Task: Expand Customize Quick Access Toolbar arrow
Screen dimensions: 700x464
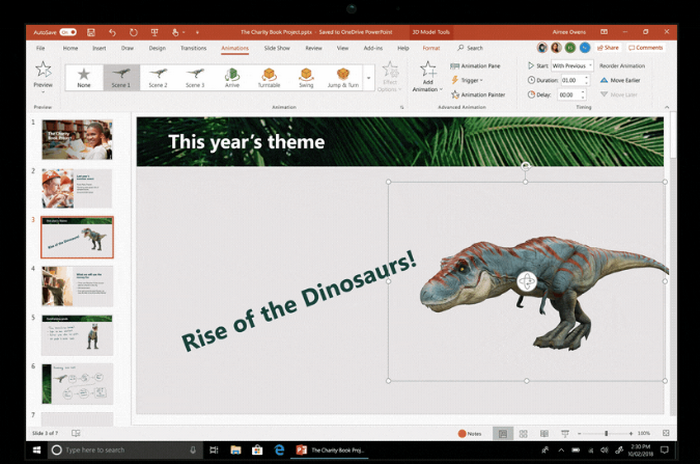Action: point(197,32)
